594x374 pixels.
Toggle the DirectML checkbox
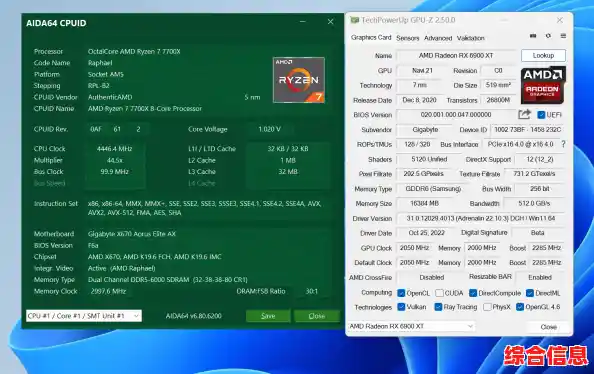530,293
